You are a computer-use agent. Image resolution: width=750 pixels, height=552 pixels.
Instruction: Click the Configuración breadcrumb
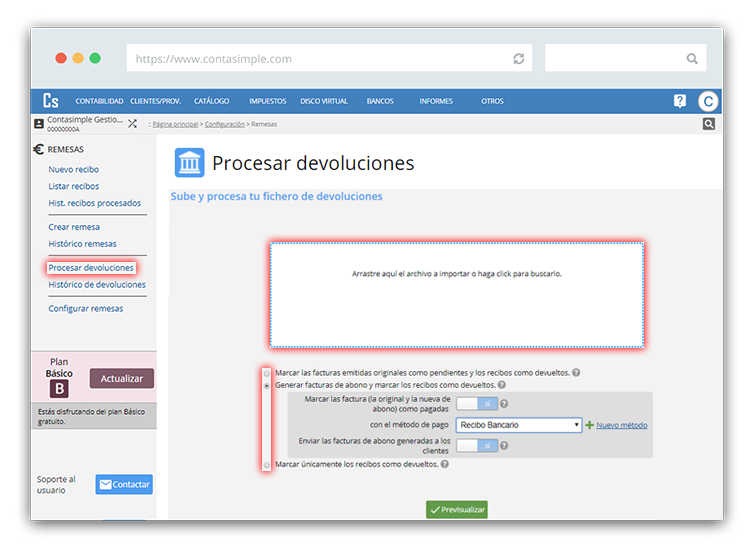point(224,124)
